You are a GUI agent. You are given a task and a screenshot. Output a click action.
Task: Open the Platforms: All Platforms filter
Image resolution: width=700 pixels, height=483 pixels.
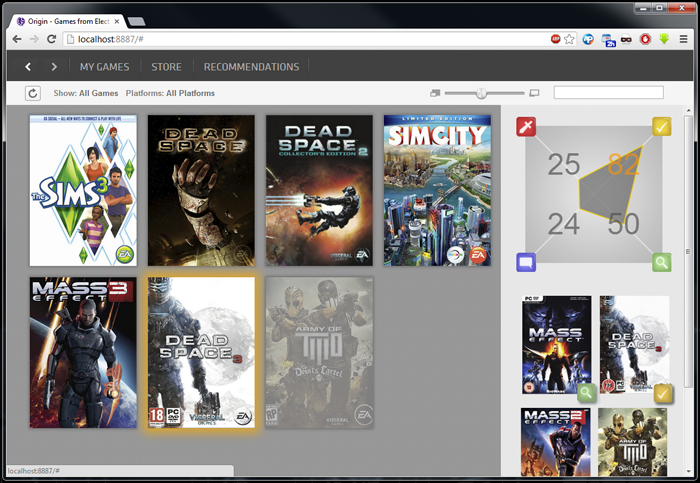(x=170, y=93)
